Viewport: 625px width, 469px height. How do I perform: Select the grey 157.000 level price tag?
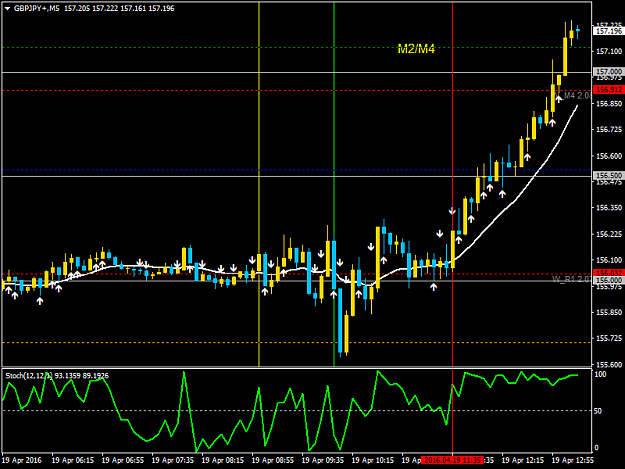tap(609, 72)
